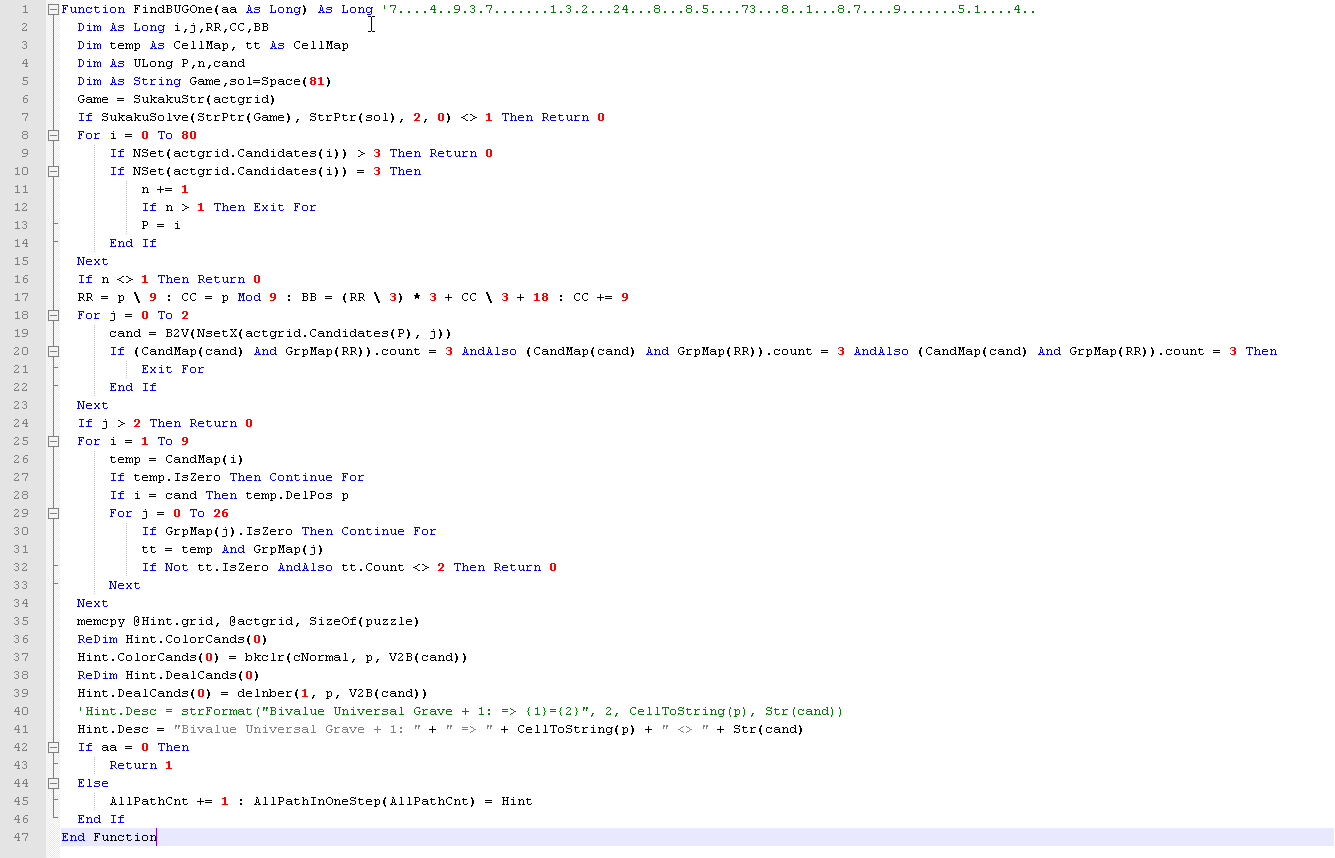Click 'Game = SukakuStr(actgrid)' line

coord(177,99)
